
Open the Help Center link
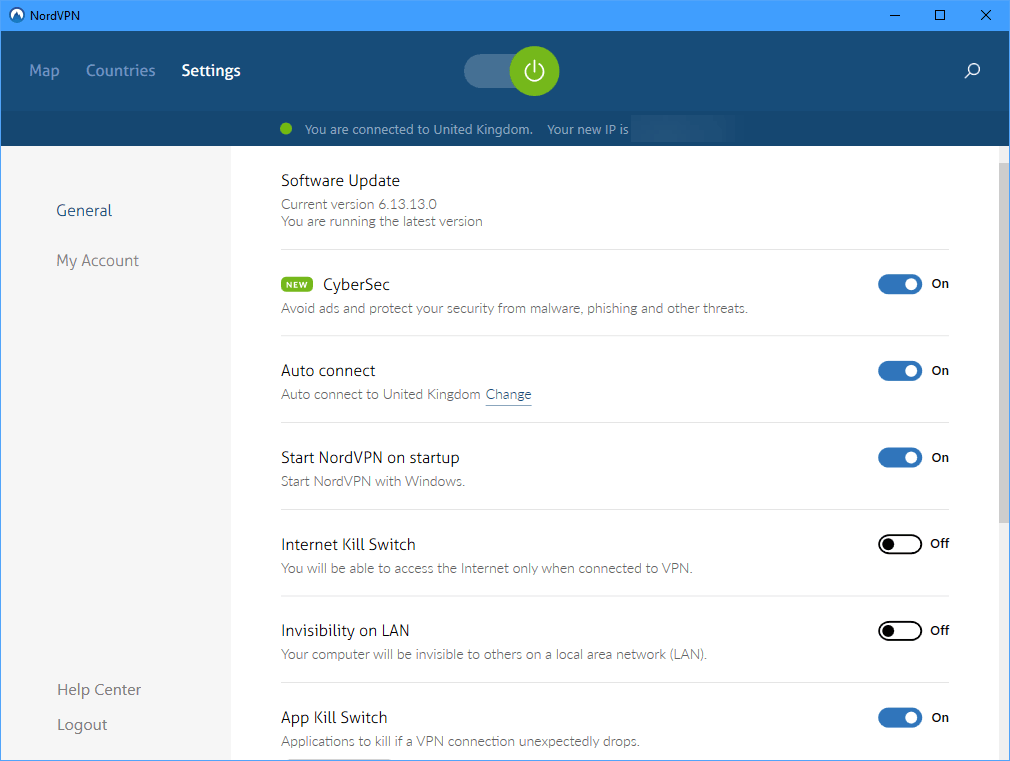[99, 689]
